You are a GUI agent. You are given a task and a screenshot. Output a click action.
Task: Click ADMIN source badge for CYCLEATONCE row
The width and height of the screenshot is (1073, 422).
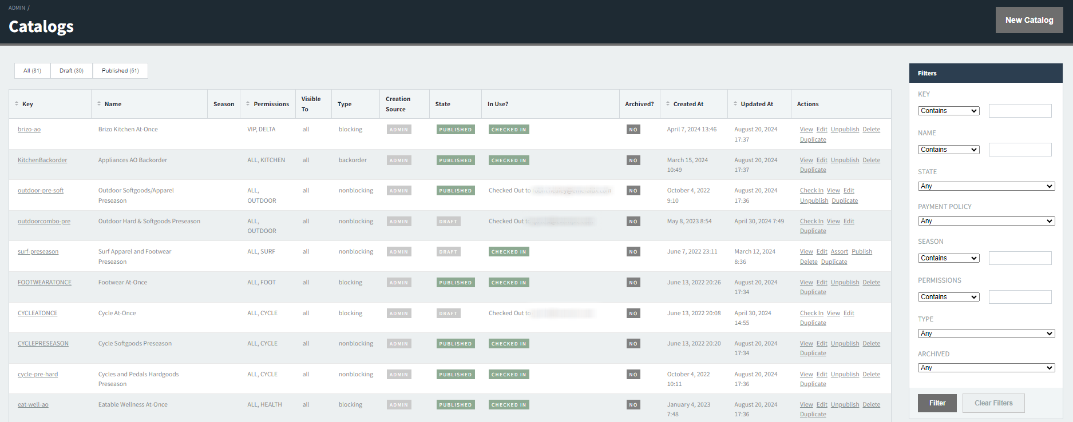pos(399,313)
